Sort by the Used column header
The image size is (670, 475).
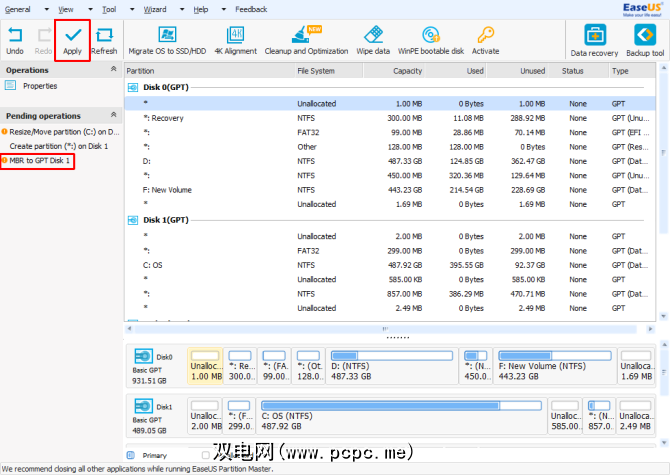pyautogui.click(x=455, y=71)
